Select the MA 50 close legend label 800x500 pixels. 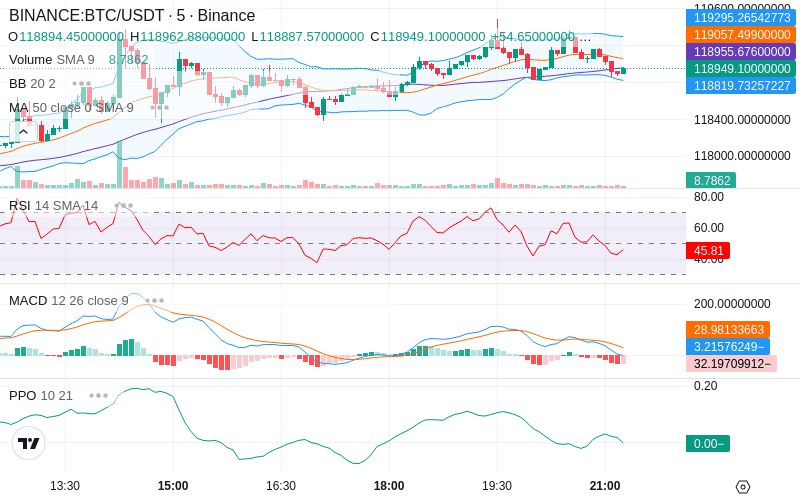[x=71, y=108]
